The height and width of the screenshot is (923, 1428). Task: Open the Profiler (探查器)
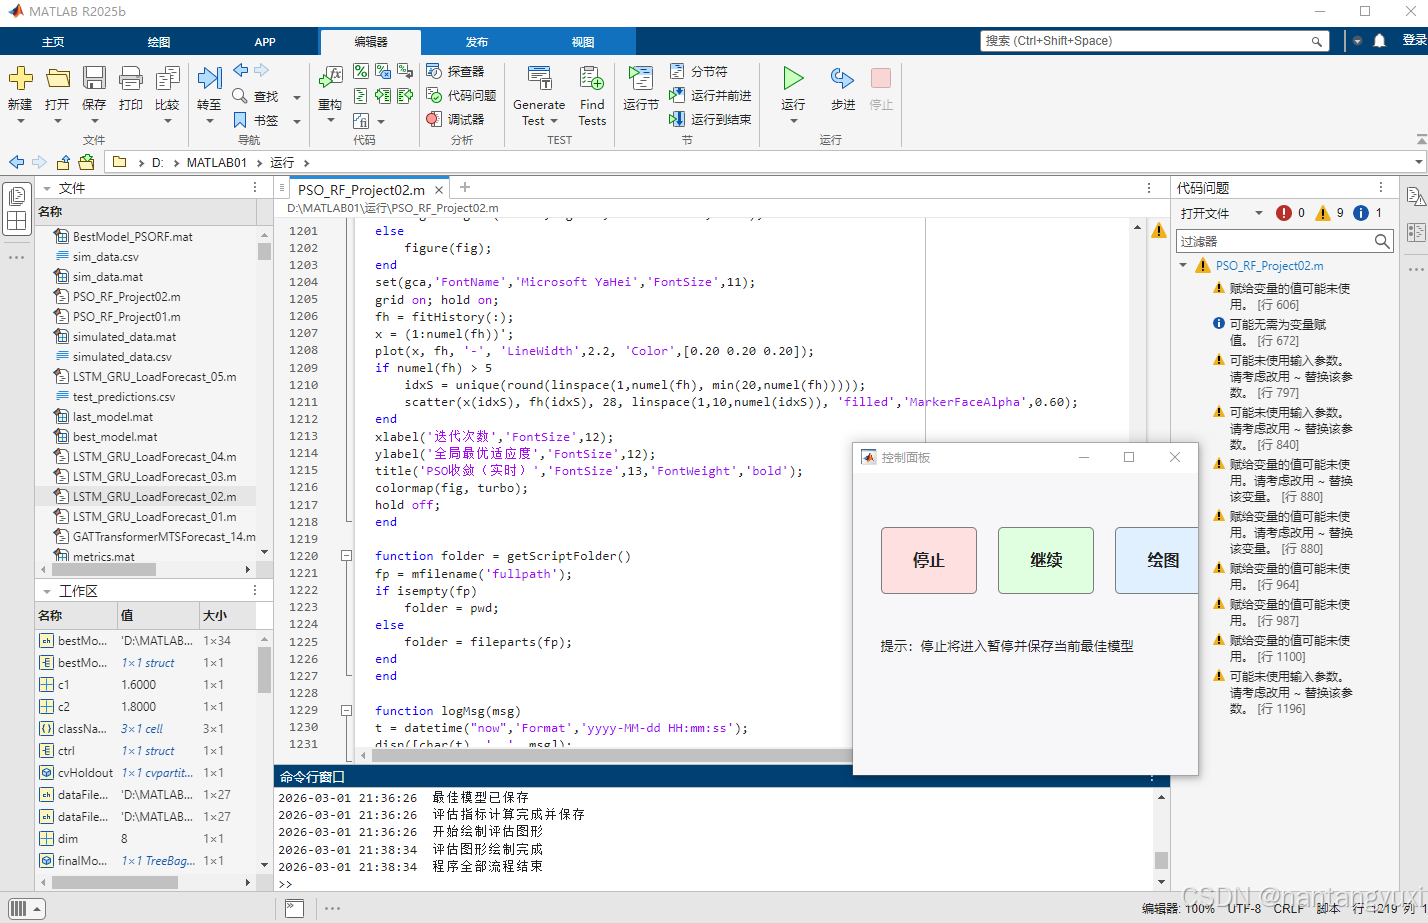455,72
